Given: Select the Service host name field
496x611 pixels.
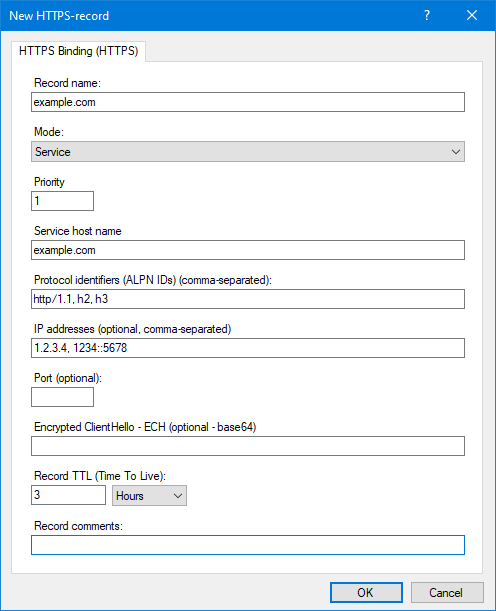Looking at the screenshot, I should click(x=248, y=250).
